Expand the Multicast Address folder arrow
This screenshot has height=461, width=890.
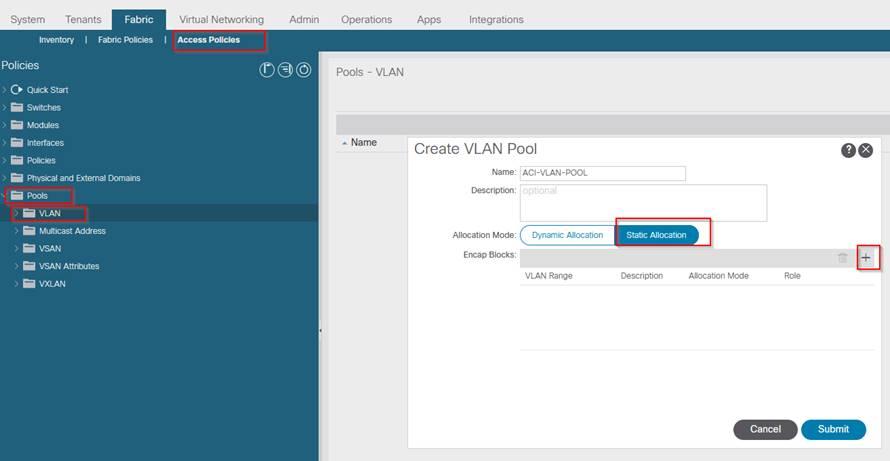pyautogui.click(x=16, y=230)
